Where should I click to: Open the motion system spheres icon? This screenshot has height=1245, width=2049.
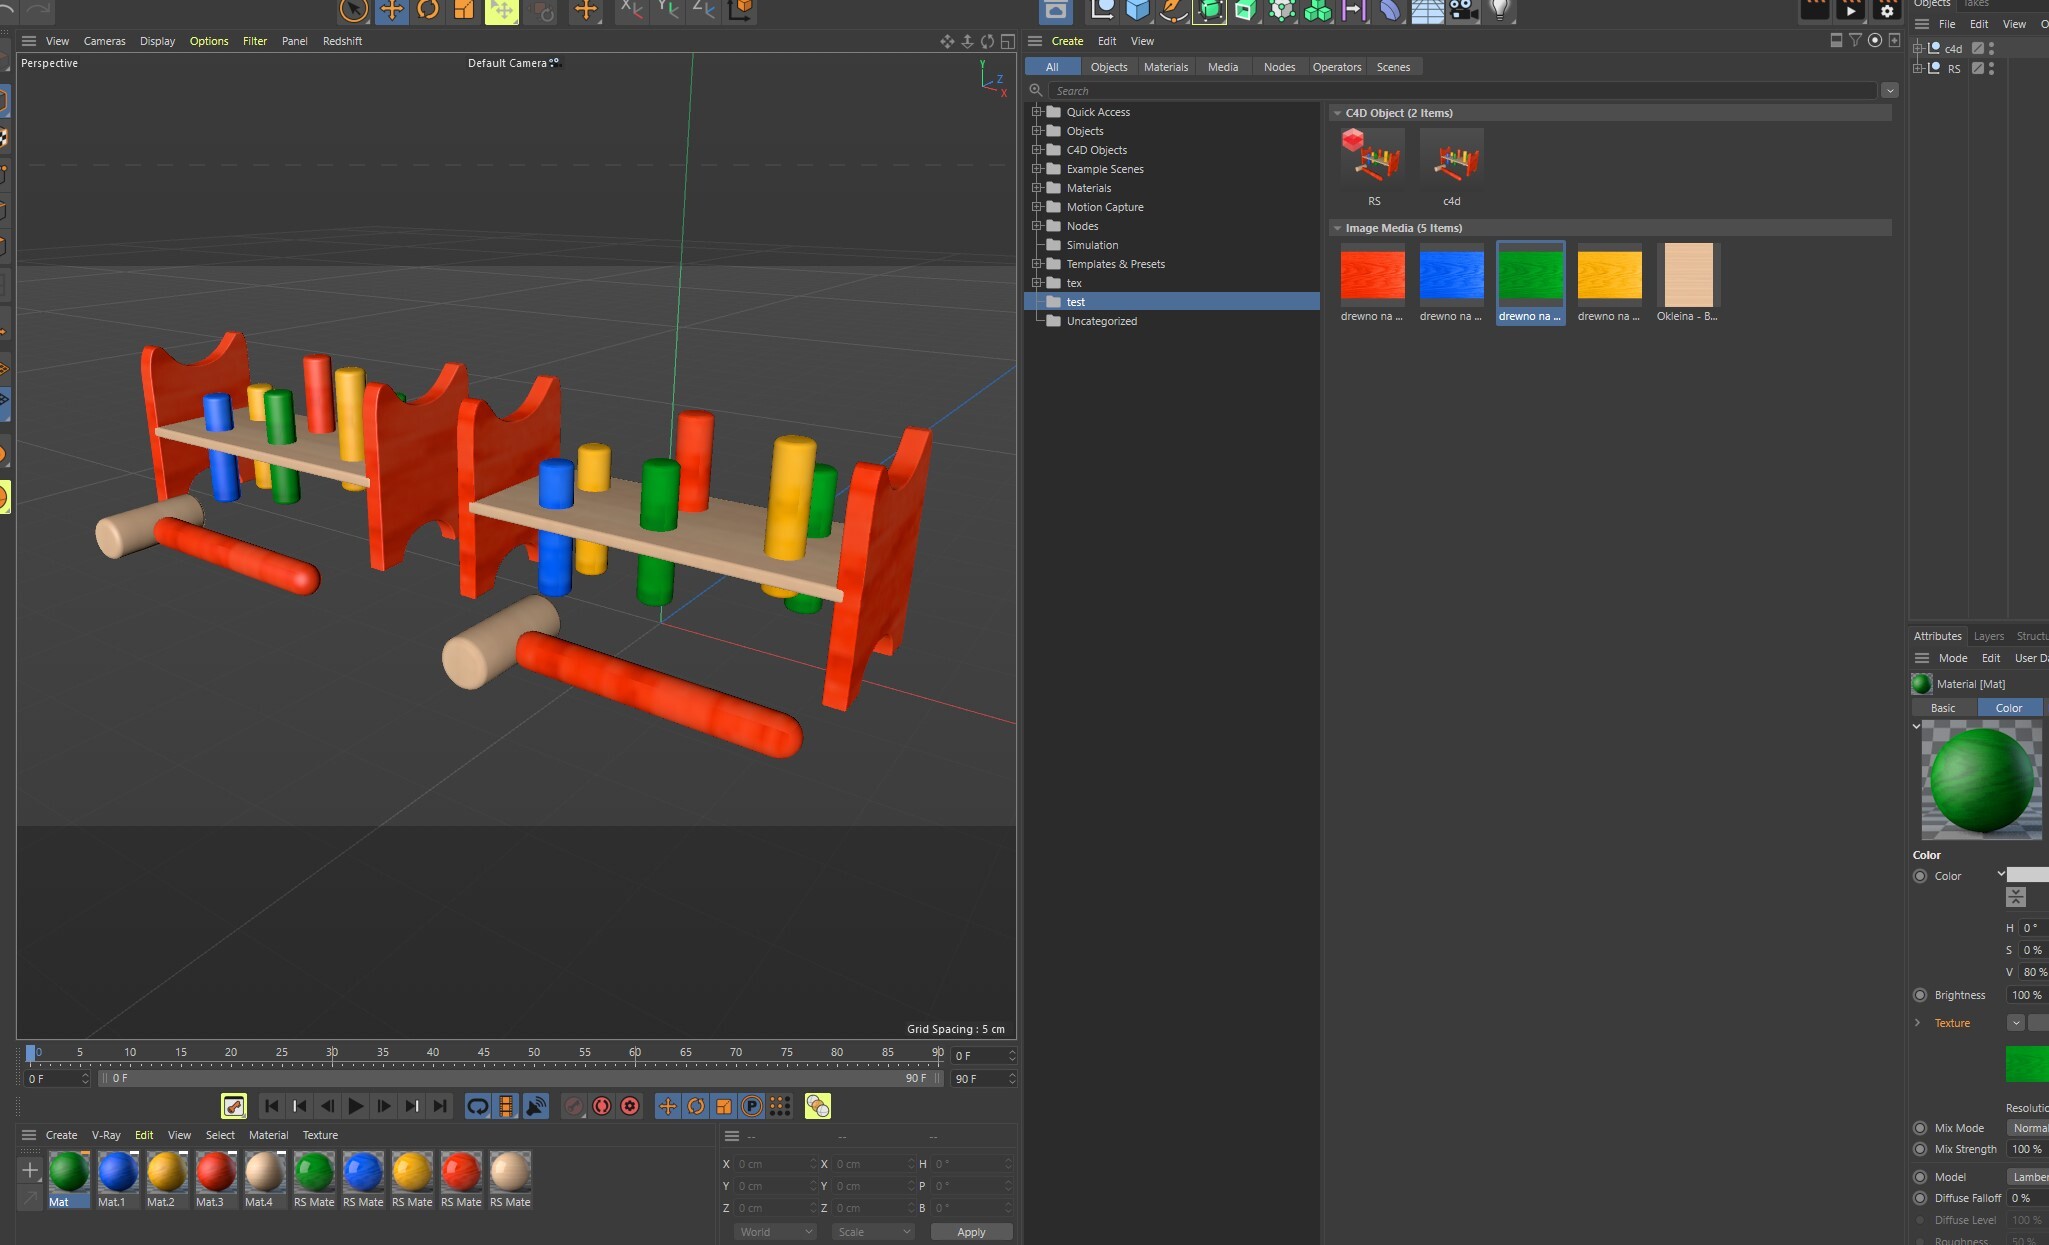(817, 1106)
